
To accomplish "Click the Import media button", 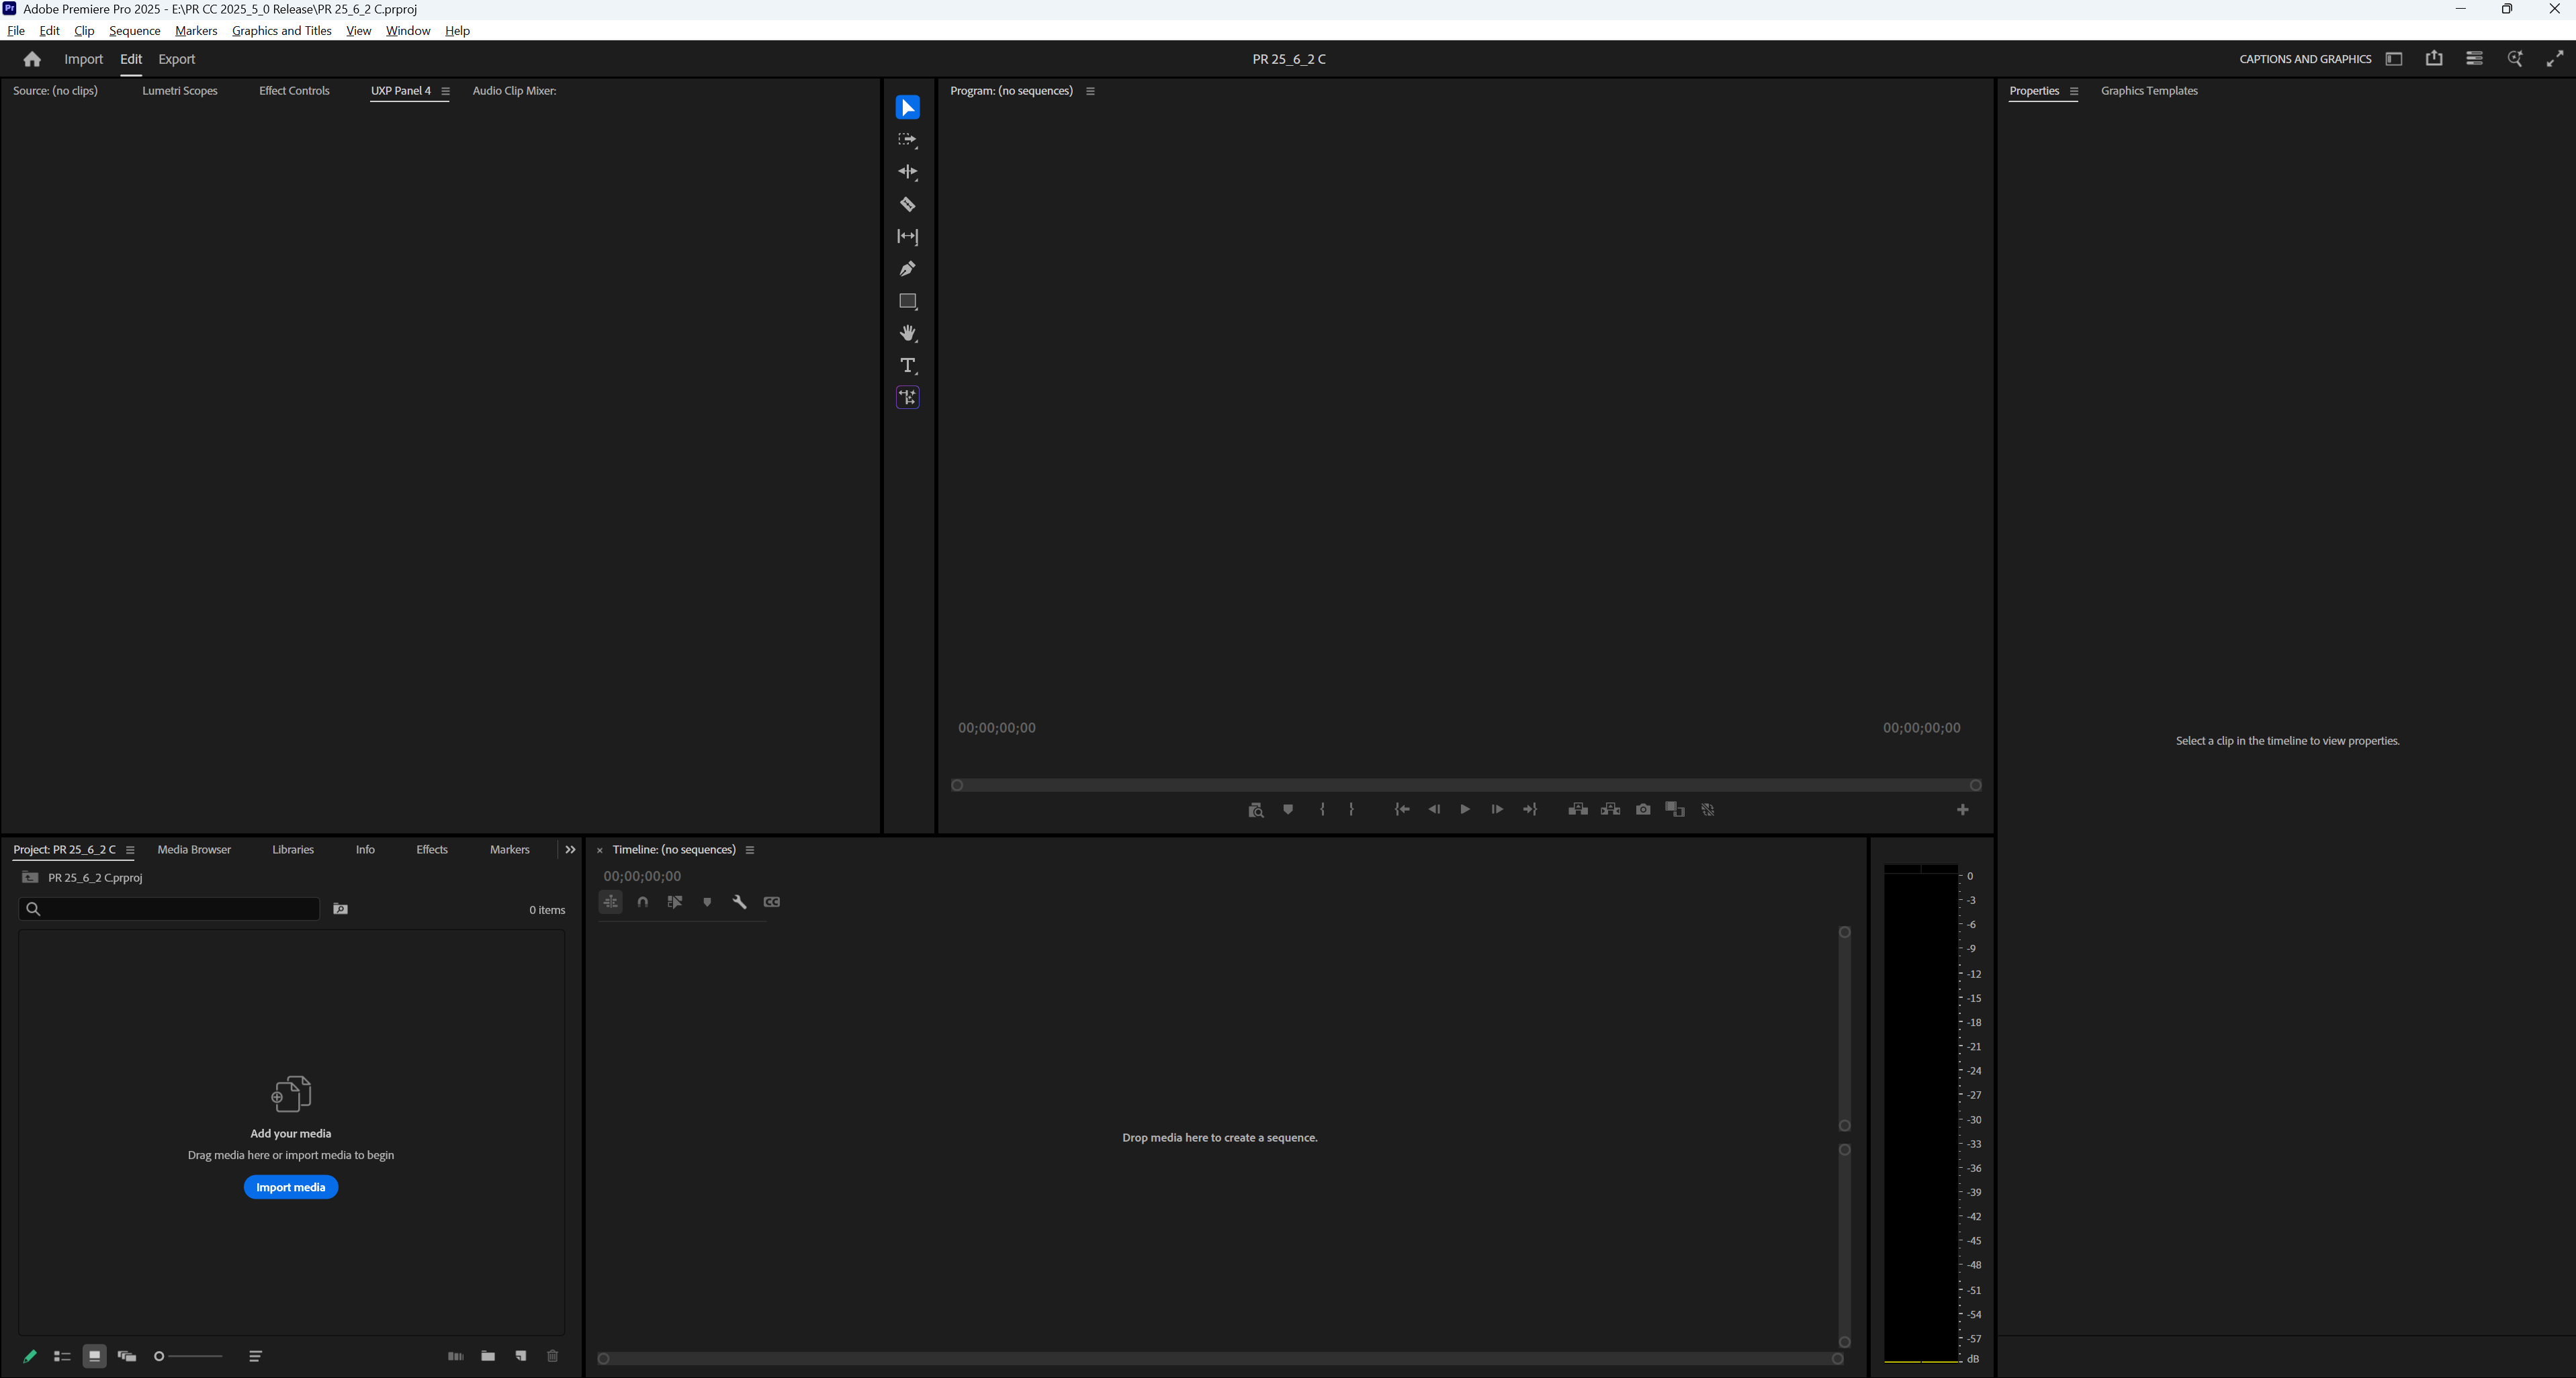I will (290, 1187).
